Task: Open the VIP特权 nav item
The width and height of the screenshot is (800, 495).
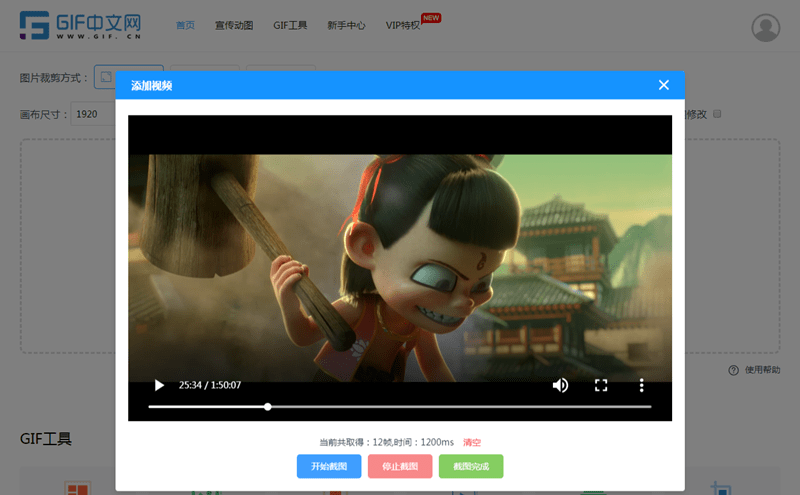Action: coord(403,25)
